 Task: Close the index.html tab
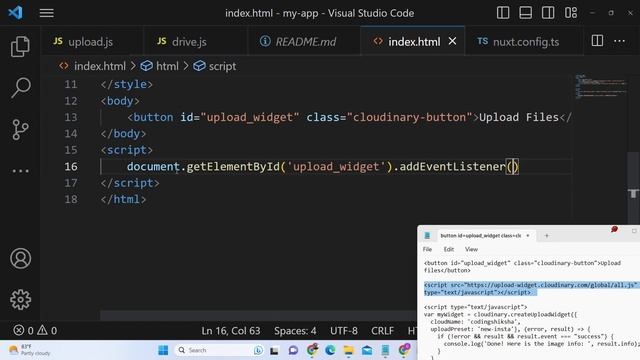point(452,41)
